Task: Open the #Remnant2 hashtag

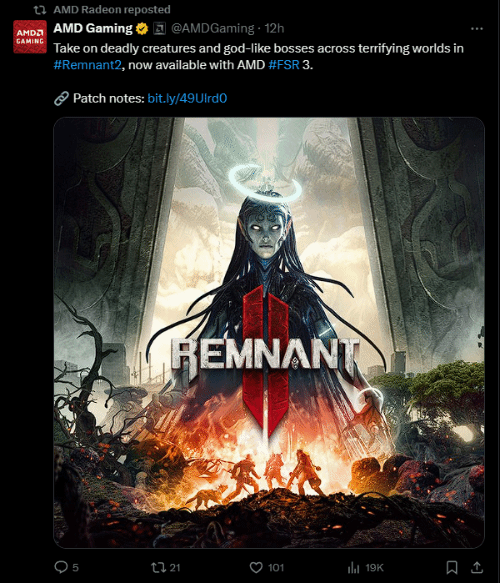Action: [x=88, y=65]
